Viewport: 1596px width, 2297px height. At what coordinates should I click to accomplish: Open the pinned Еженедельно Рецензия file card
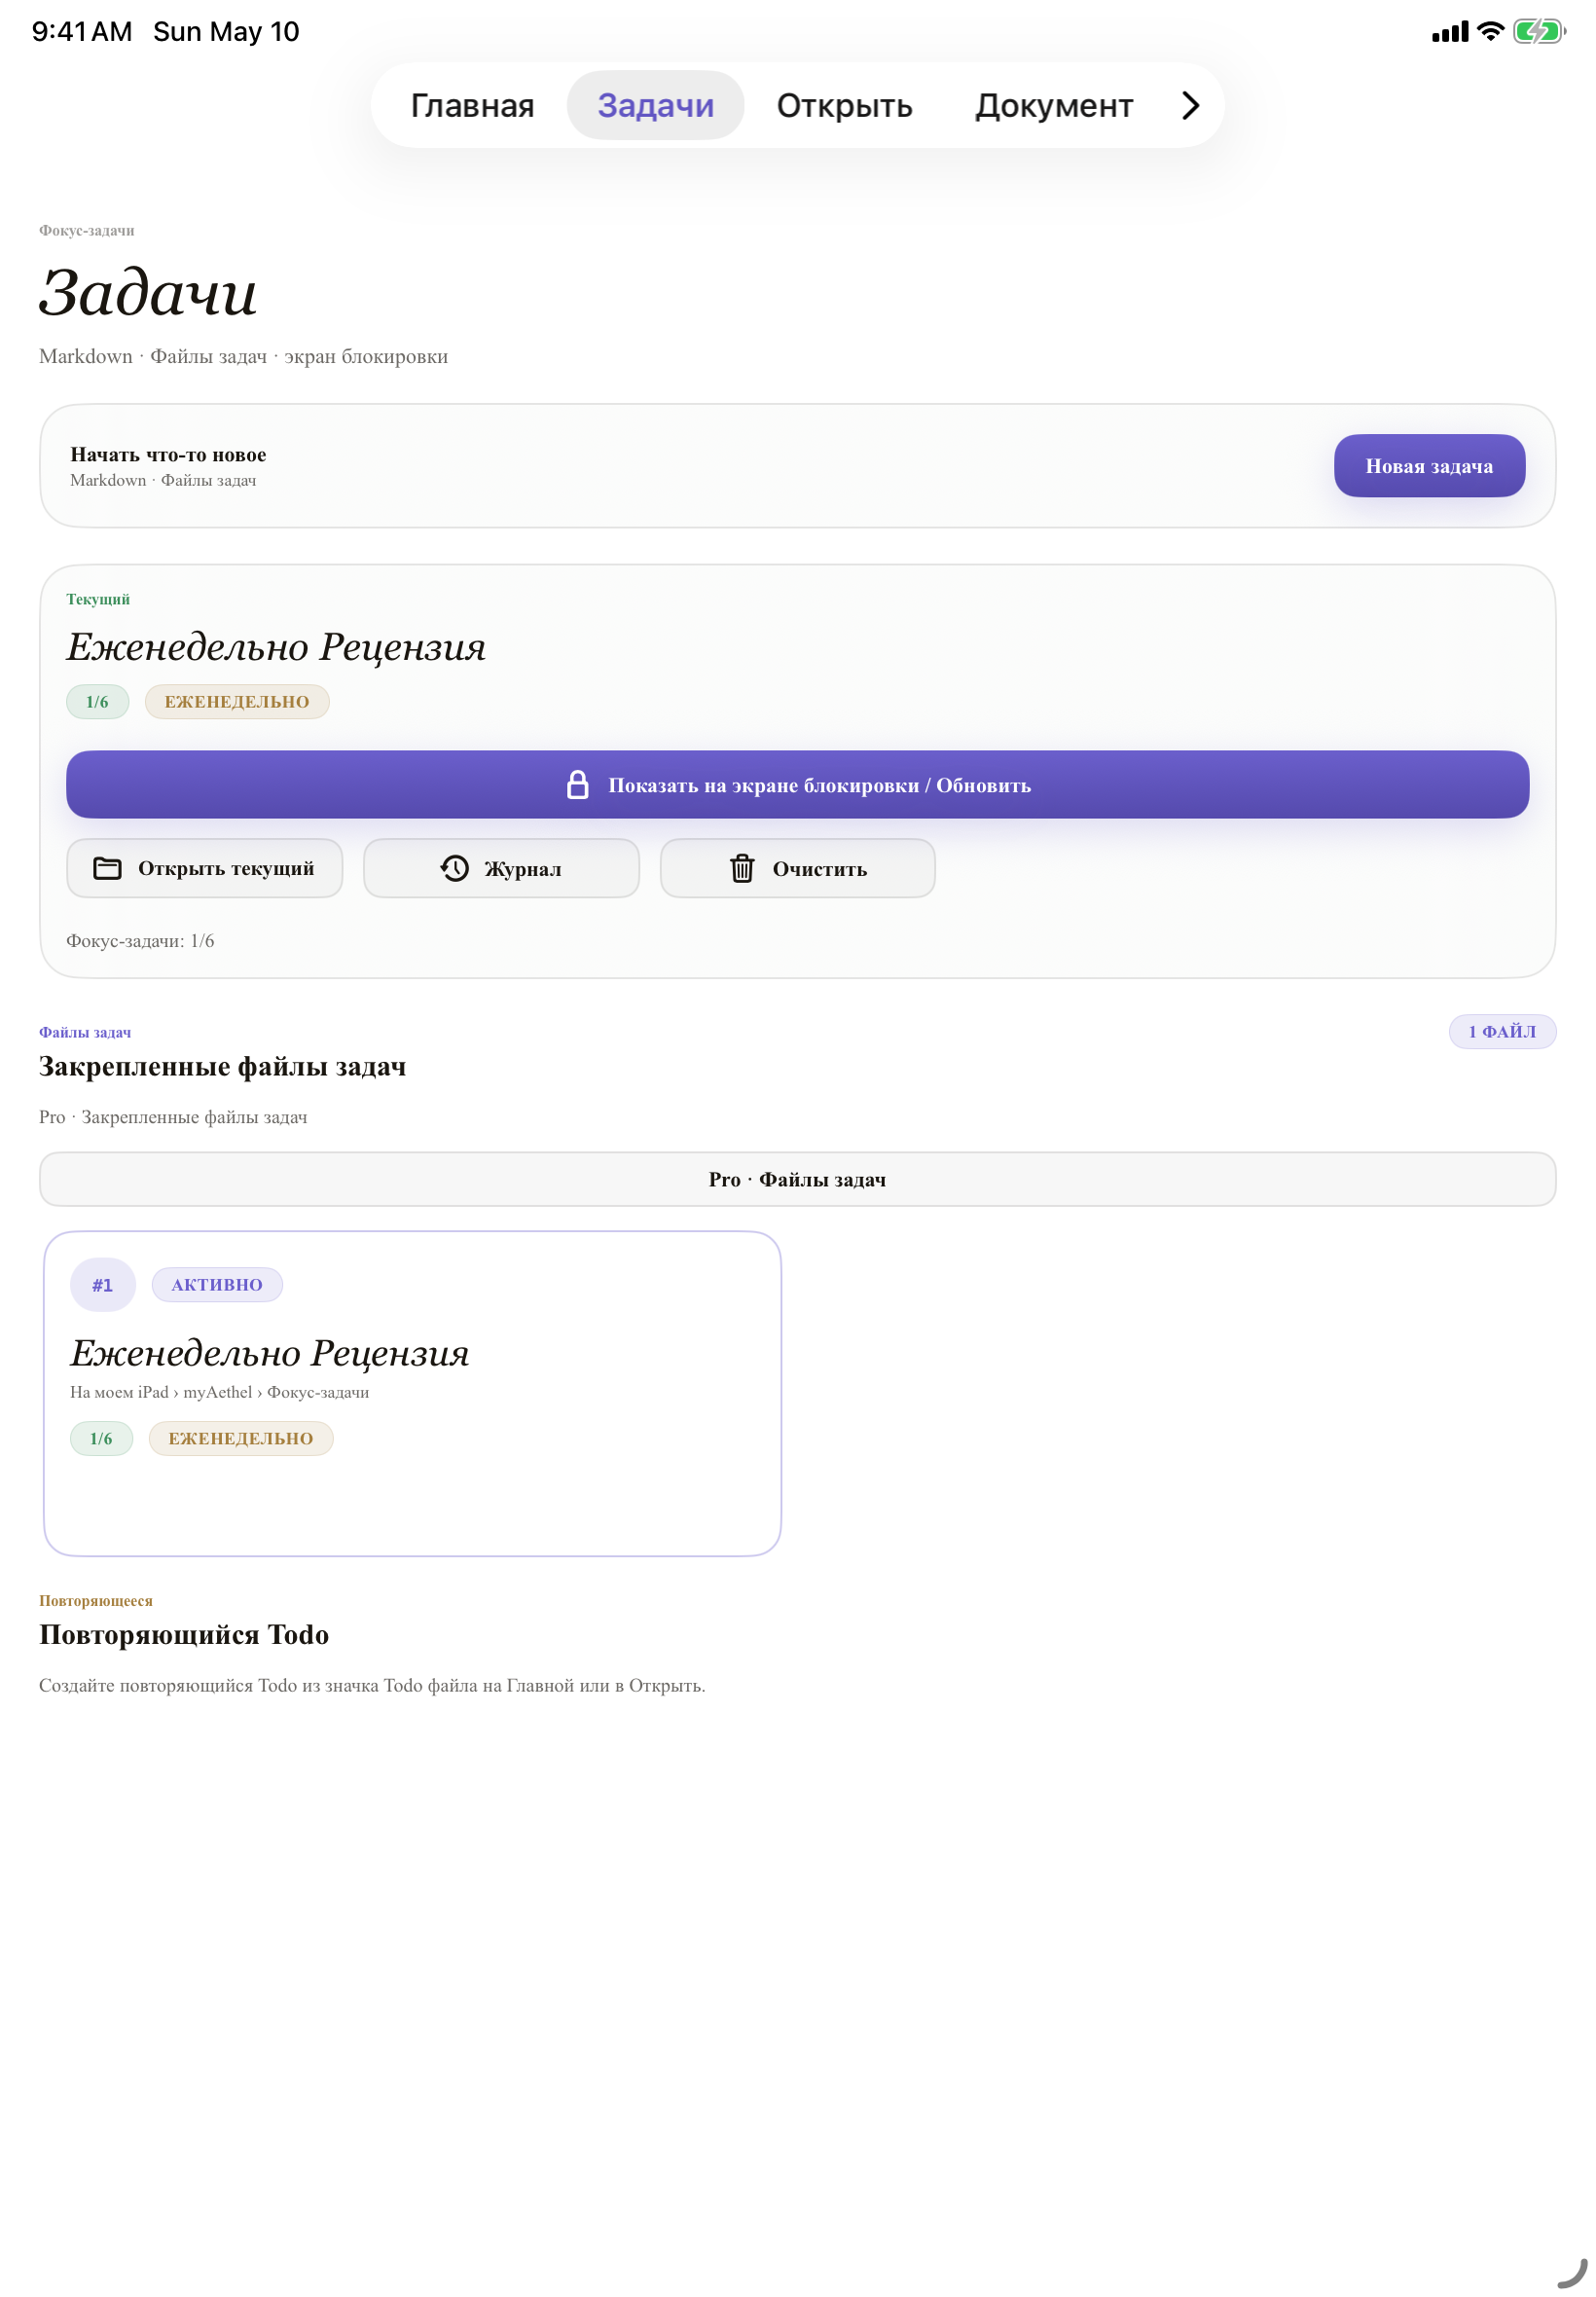[412, 1393]
